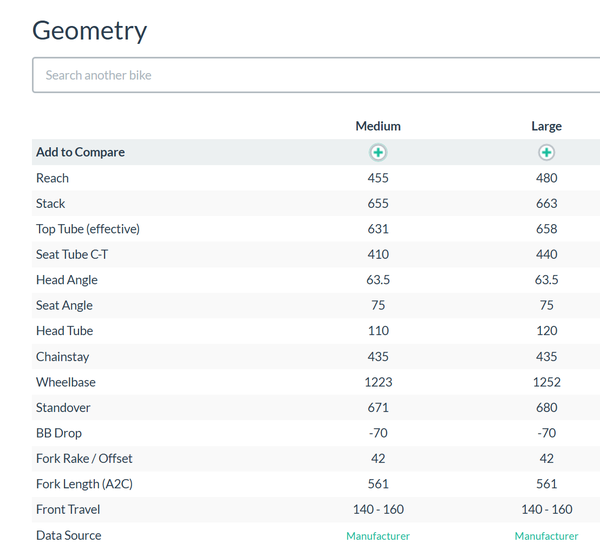Open the Large Manufacturer data source link
Image resolution: width=600 pixels, height=556 pixels.
pyautogui.click(x=546, y=536)
